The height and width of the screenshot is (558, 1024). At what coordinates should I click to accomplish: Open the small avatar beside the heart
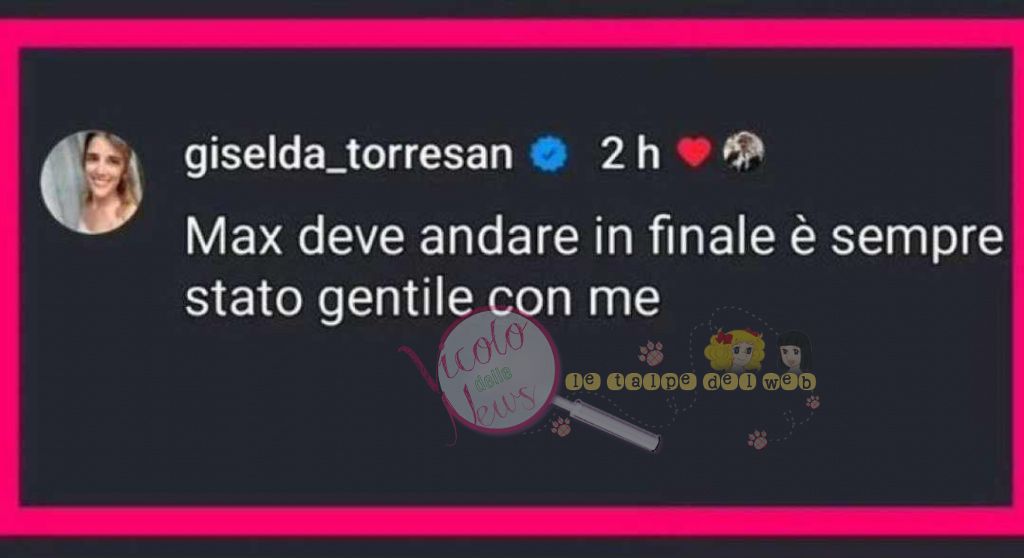(x=743, y=152)
